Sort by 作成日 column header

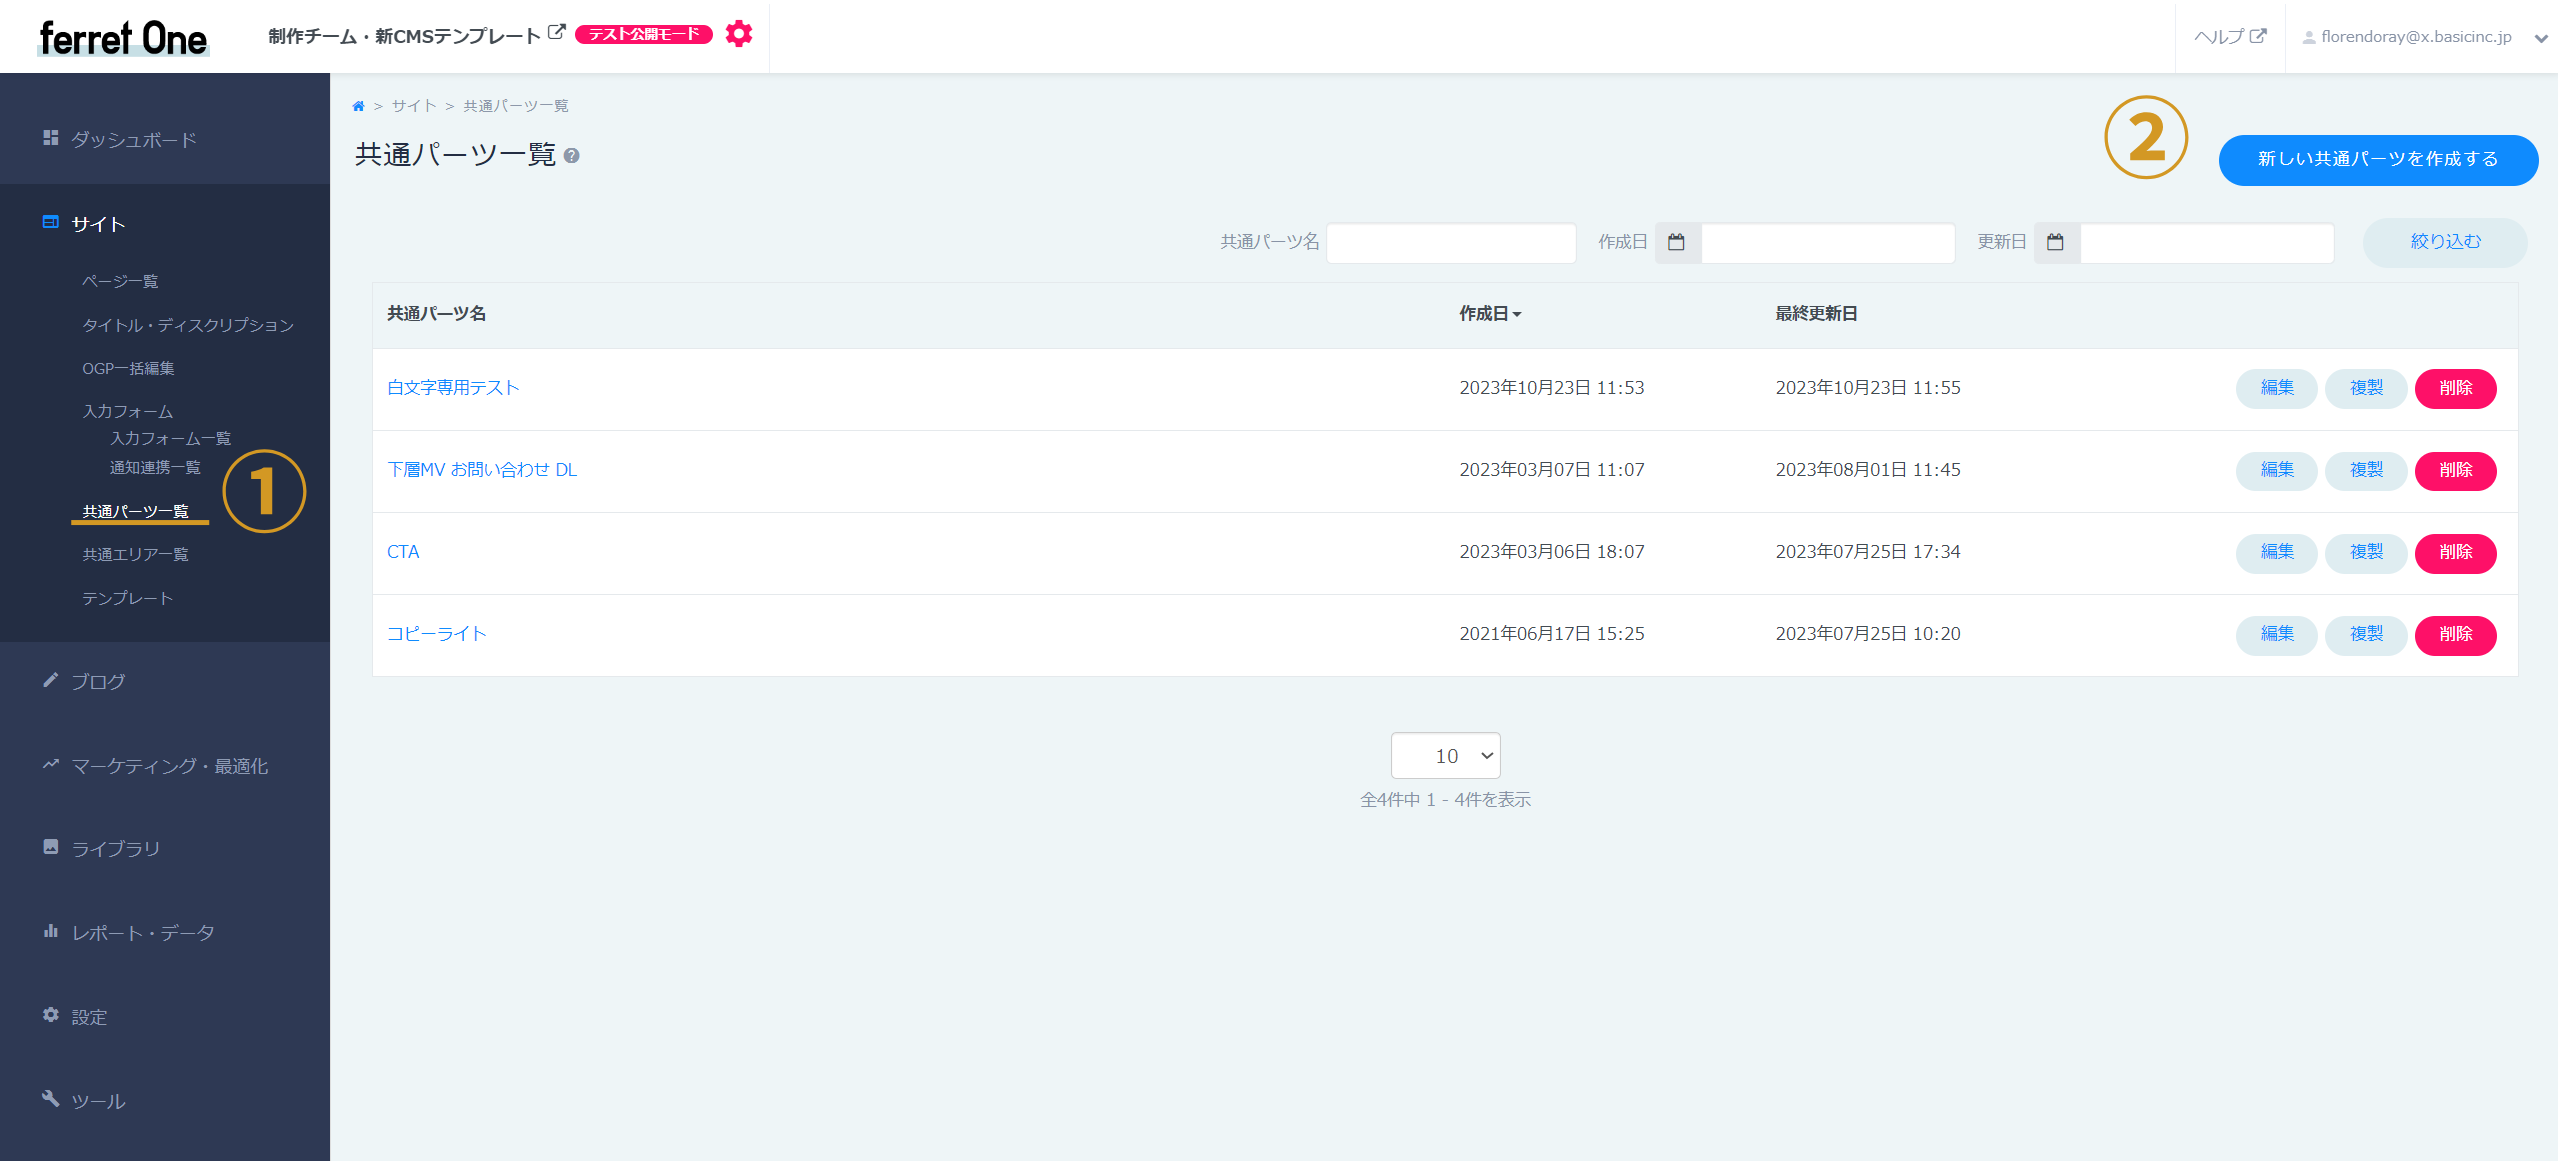point(1490,314)
